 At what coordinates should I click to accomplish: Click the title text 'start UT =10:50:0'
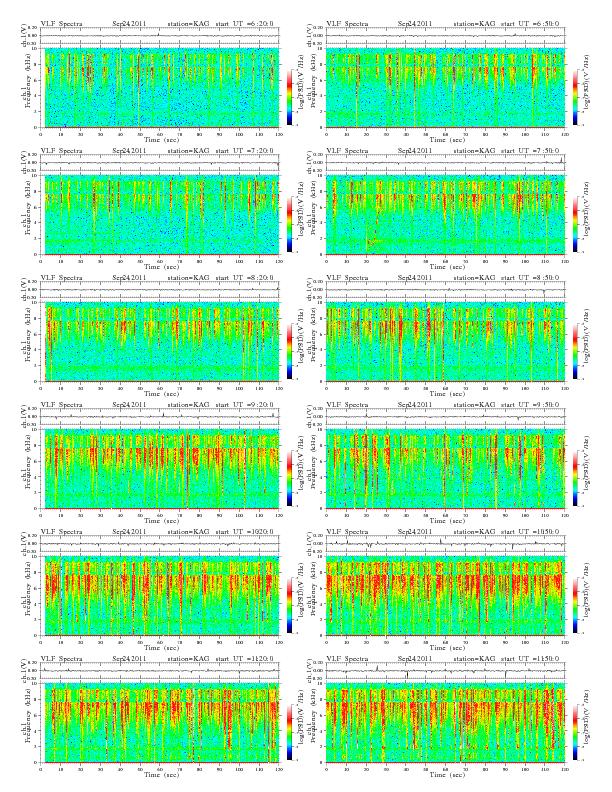[530, 531]
